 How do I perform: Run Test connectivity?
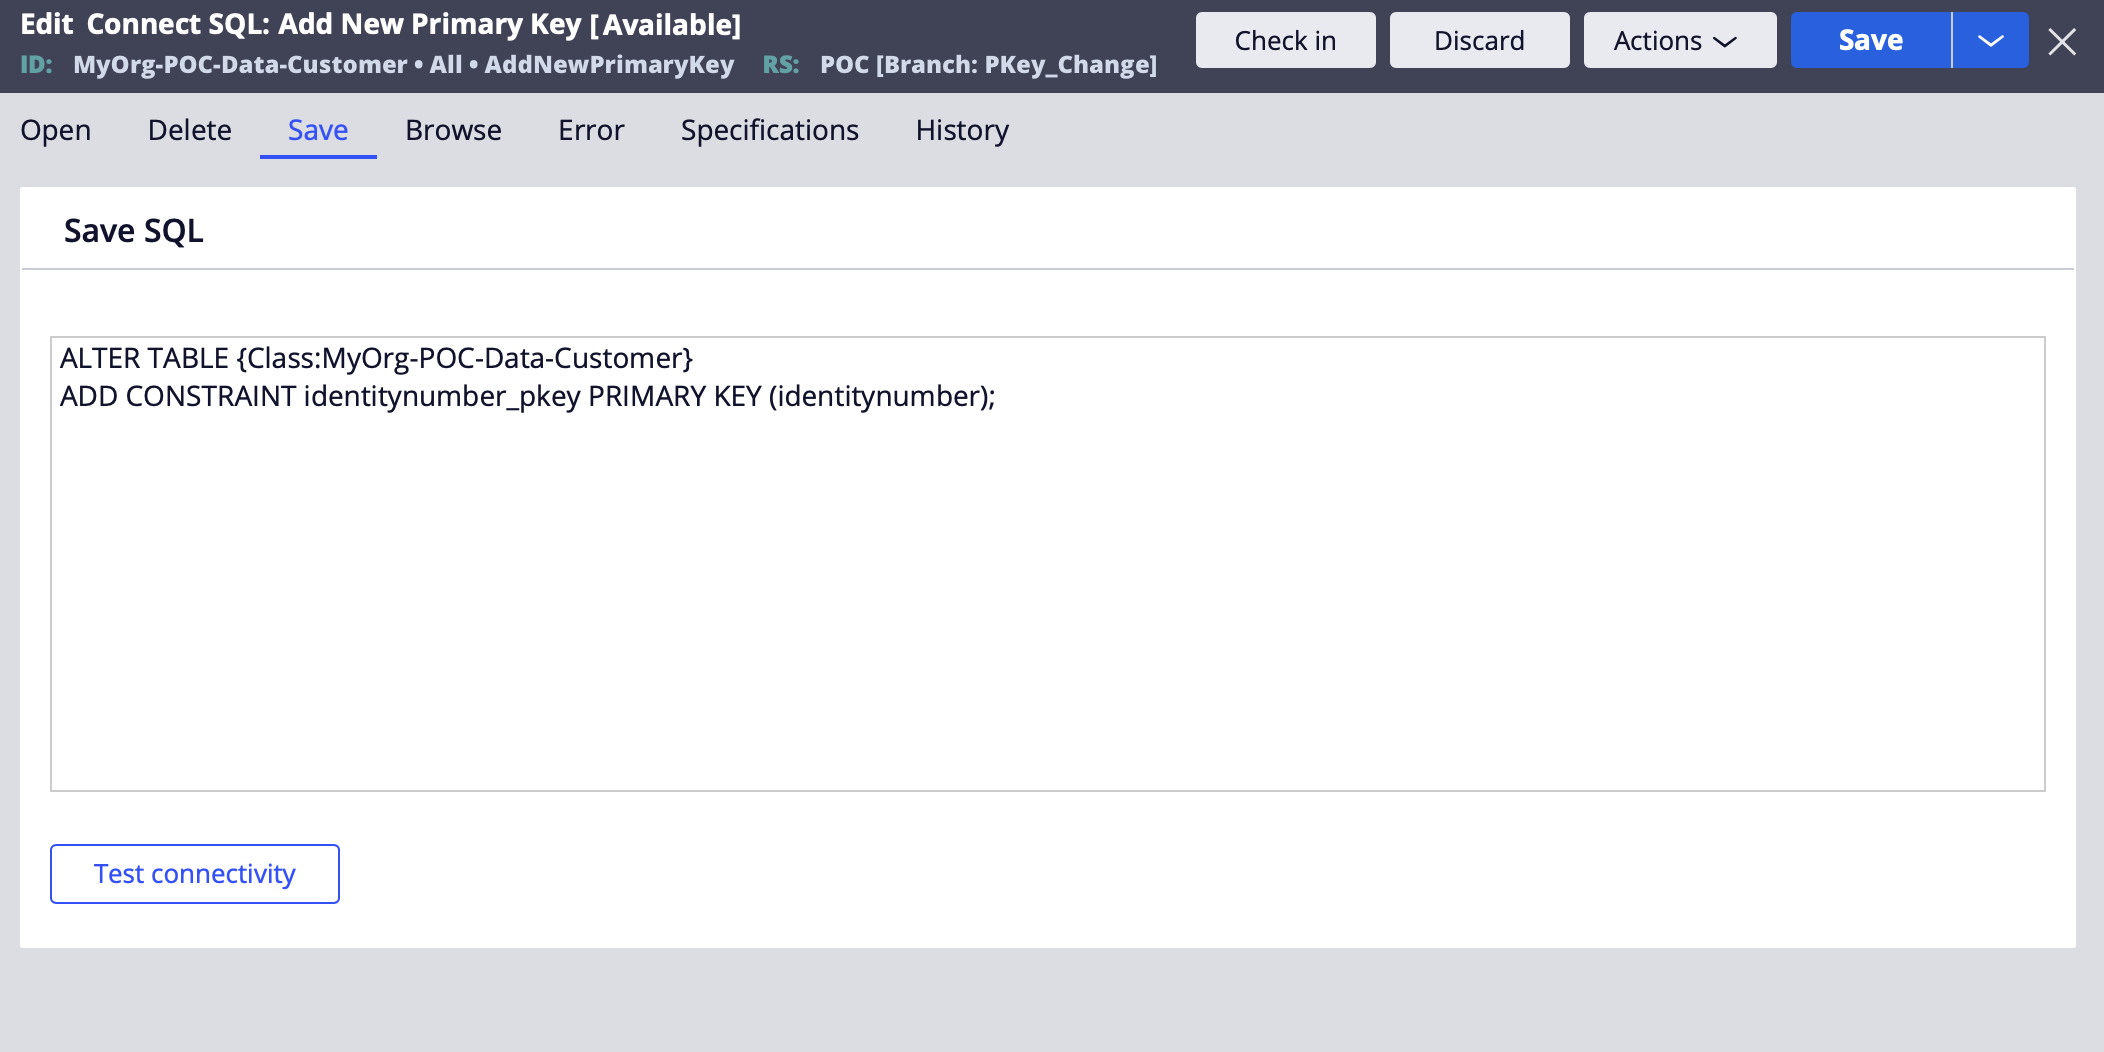pyautogui.click(x=195, y=874)
